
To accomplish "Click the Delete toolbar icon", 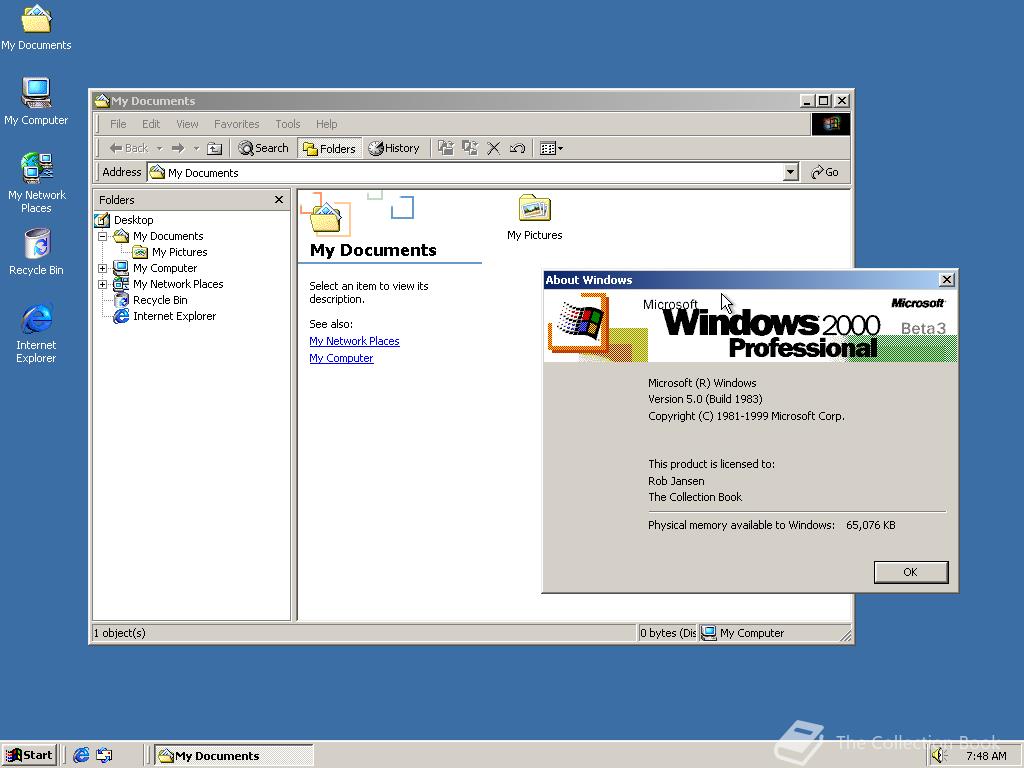I will click(494, 148).
